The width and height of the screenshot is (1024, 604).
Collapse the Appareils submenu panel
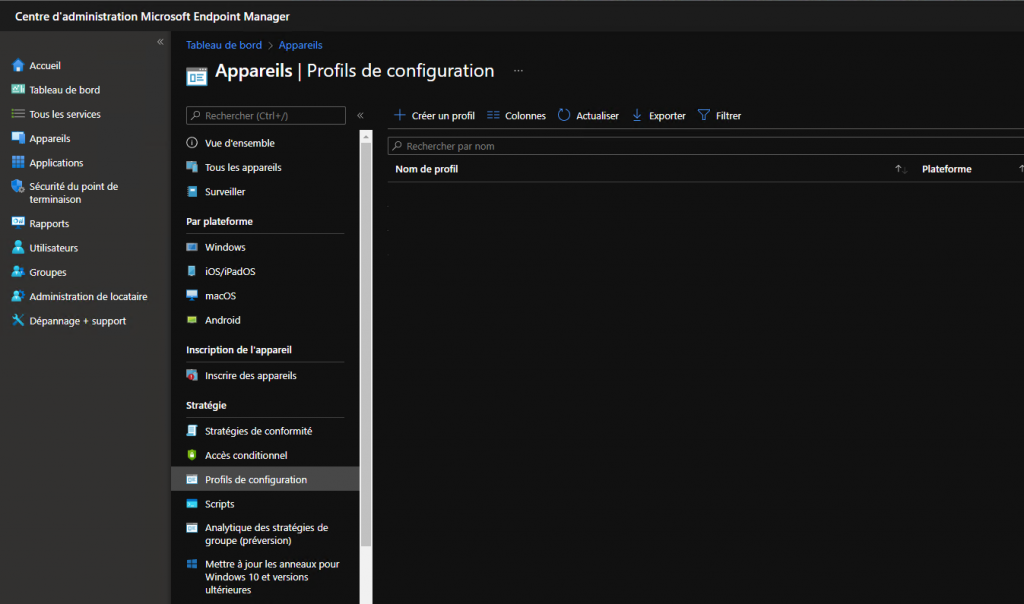[x=360, y=116]
